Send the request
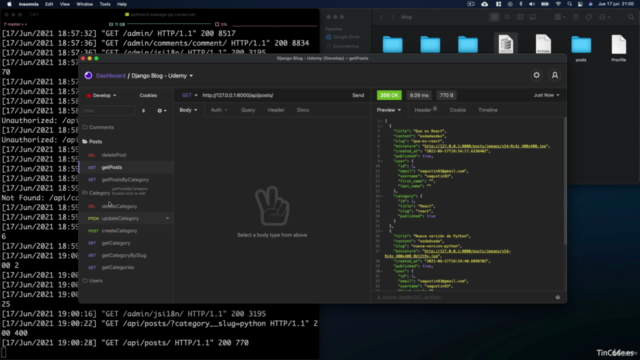 pyautogui.click(x=358, y=95)
